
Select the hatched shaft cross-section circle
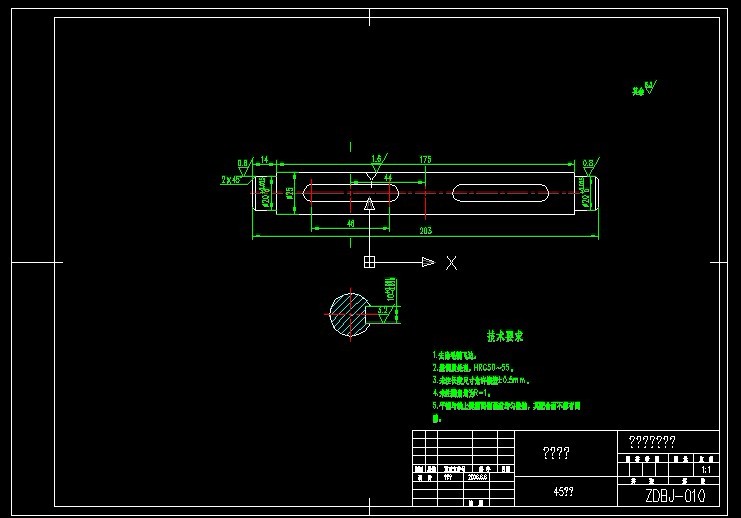click(x=349, y=313)
